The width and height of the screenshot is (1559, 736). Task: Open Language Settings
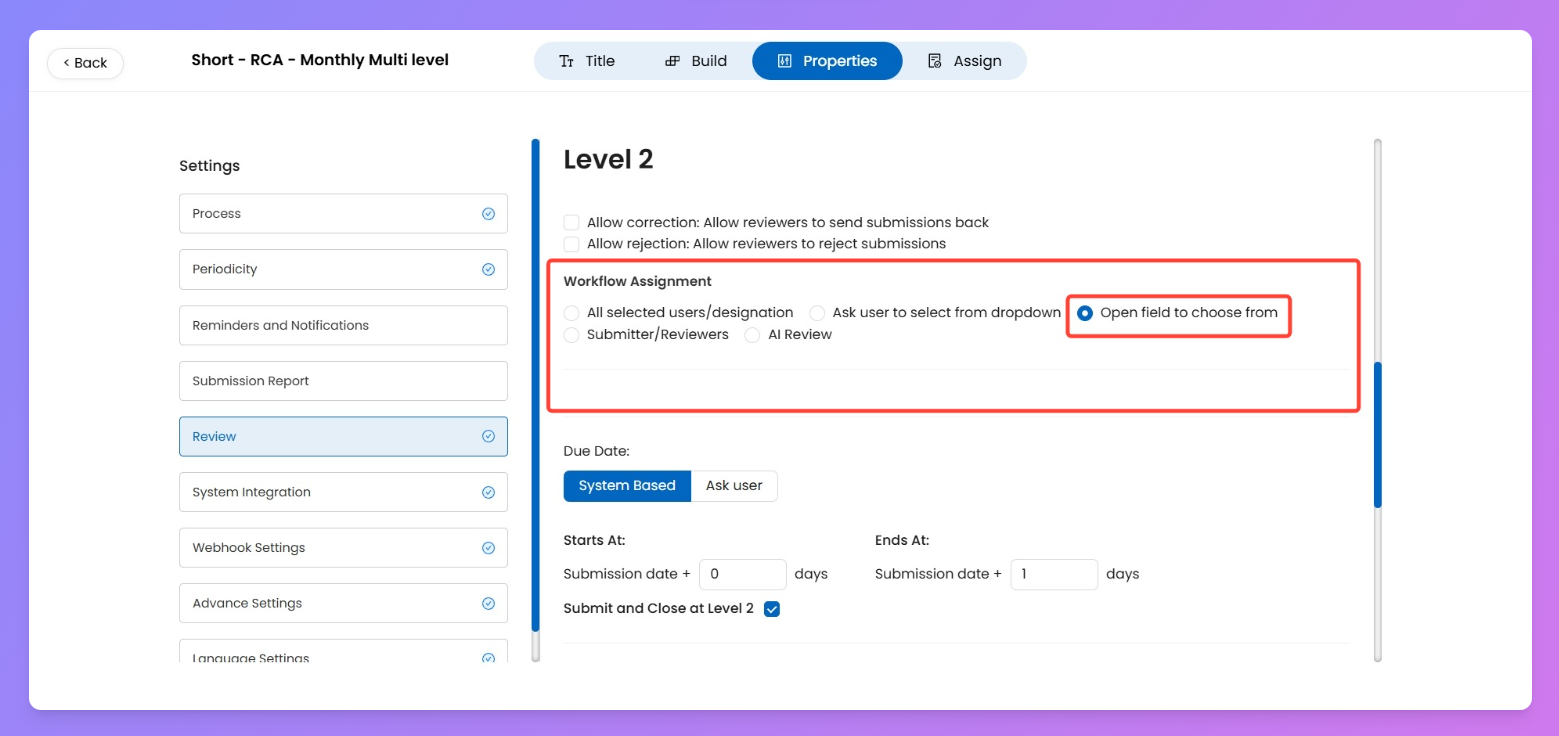(343, 651)
